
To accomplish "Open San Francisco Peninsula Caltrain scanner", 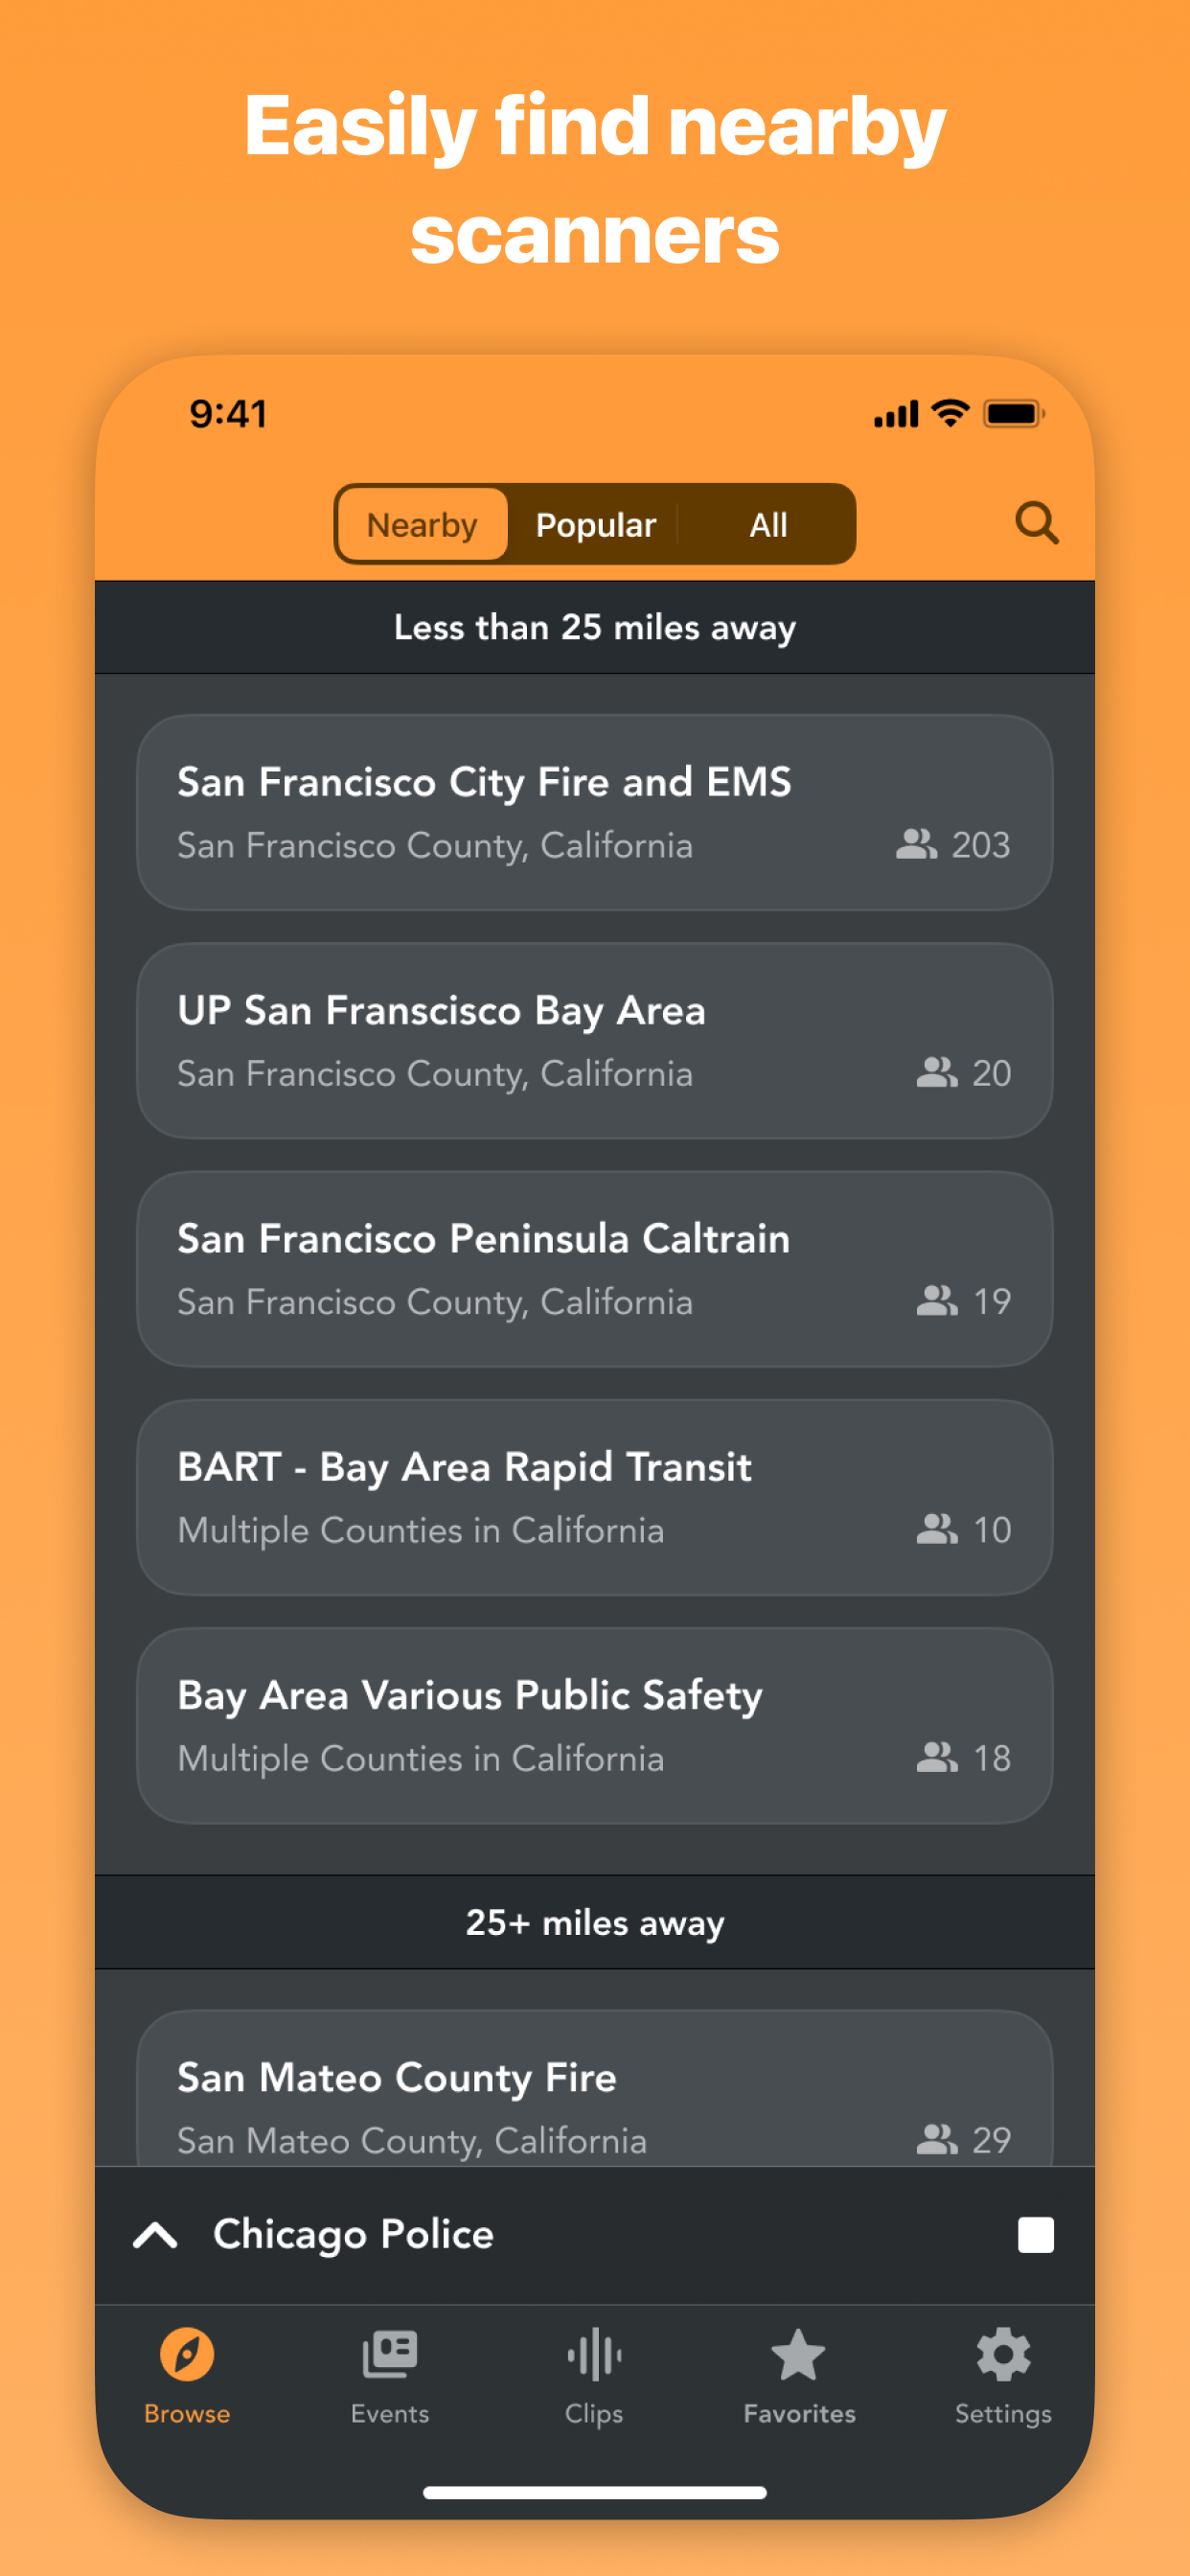I will pos(594,1268).
